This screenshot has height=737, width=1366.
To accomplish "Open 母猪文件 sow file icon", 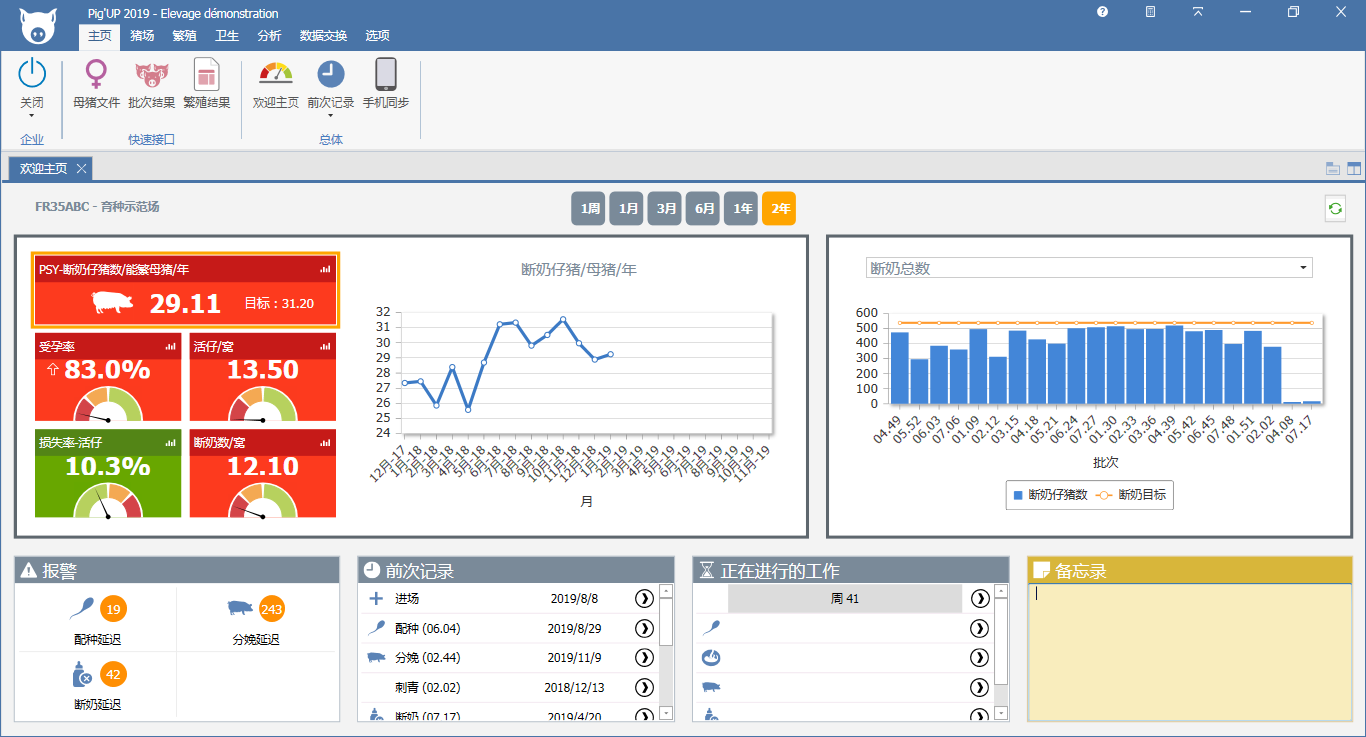I will click(96, 75).
